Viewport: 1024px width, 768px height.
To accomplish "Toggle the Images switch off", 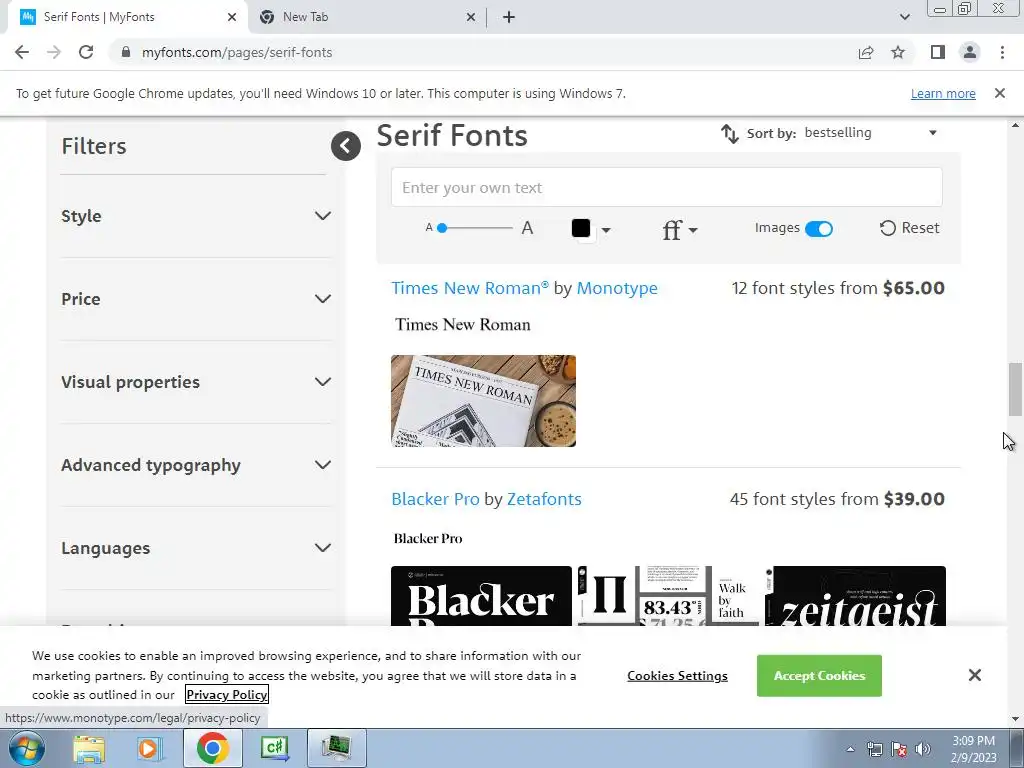I will (818, 229).
